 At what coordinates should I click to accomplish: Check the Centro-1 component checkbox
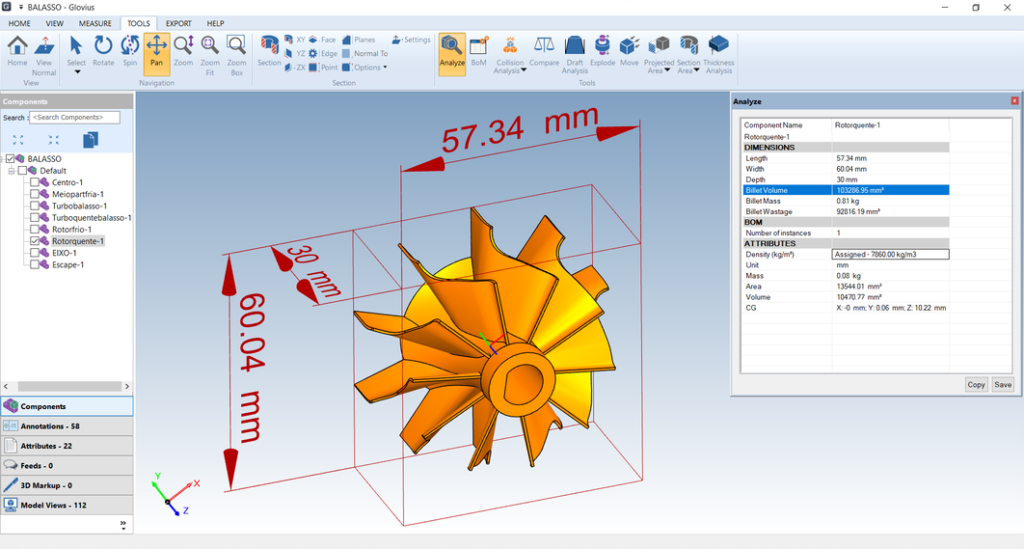tap(35, 182)
